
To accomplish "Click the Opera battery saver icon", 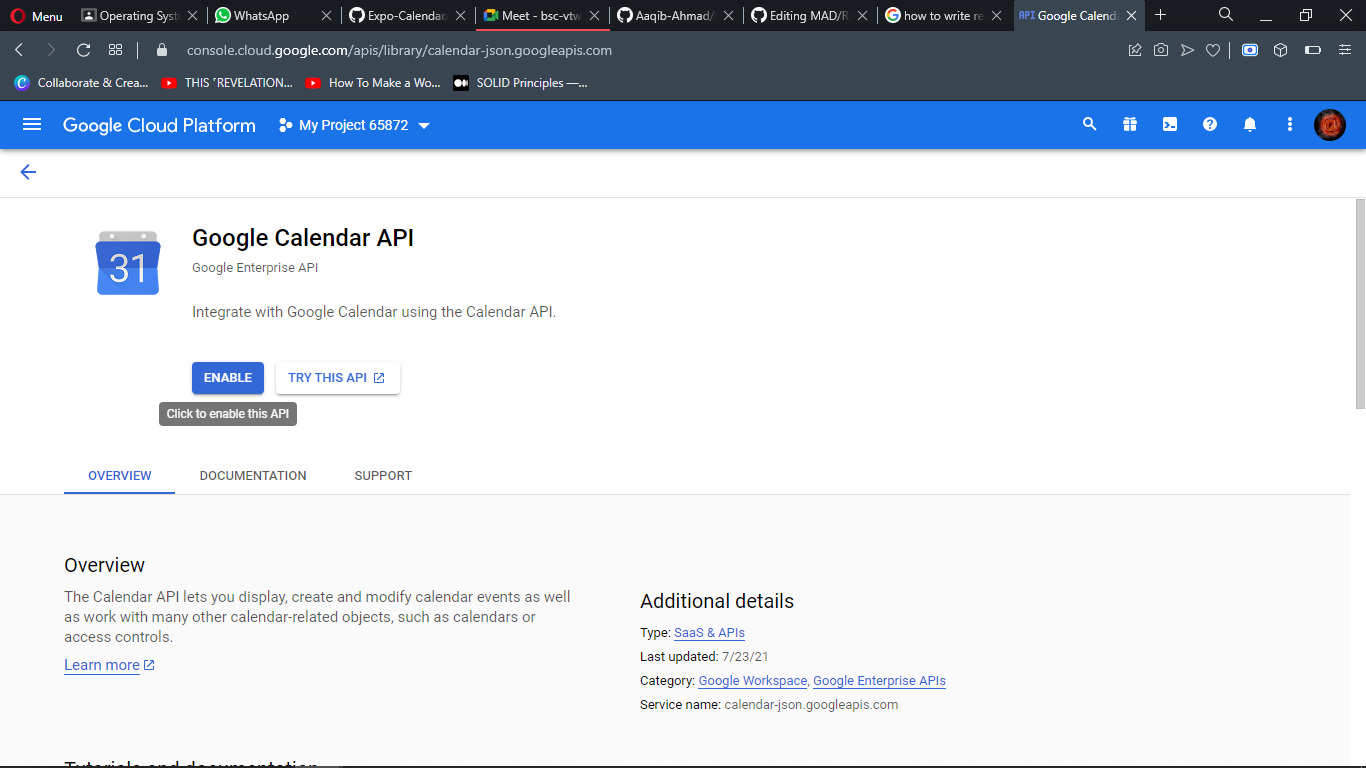I will [1313, 50].
